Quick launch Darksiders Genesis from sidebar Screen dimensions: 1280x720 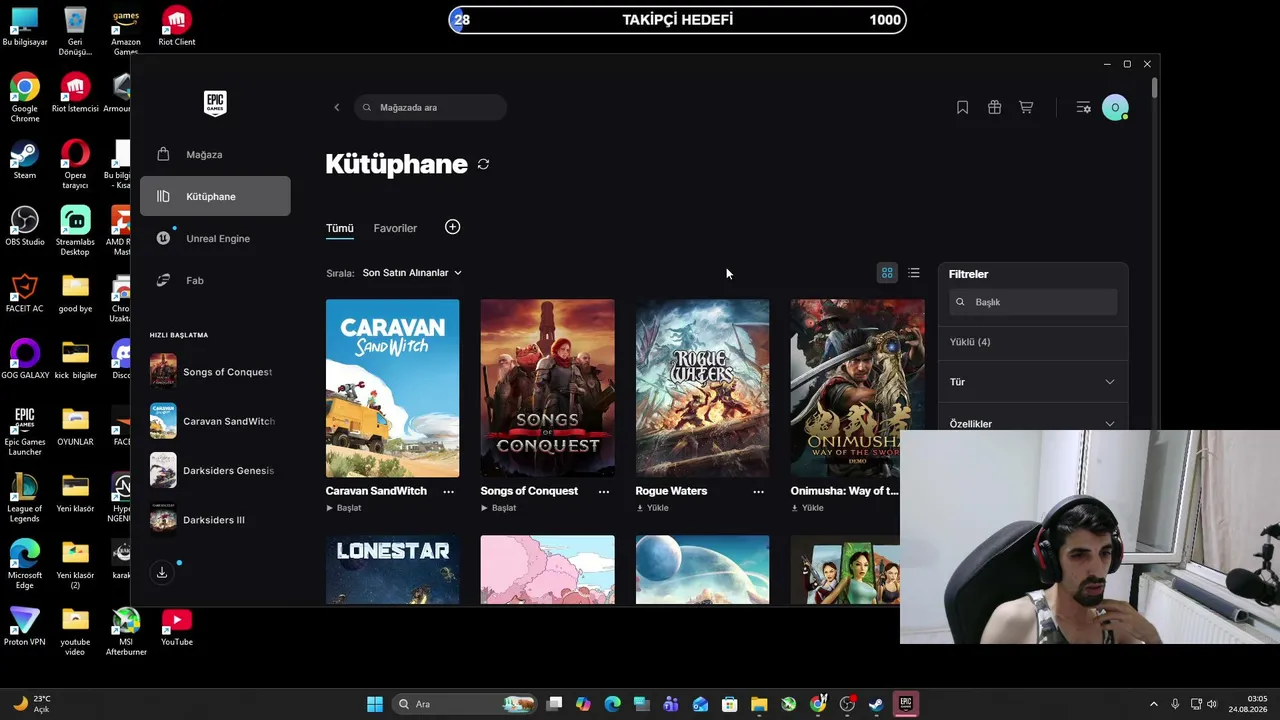click(x=215, y=471)
